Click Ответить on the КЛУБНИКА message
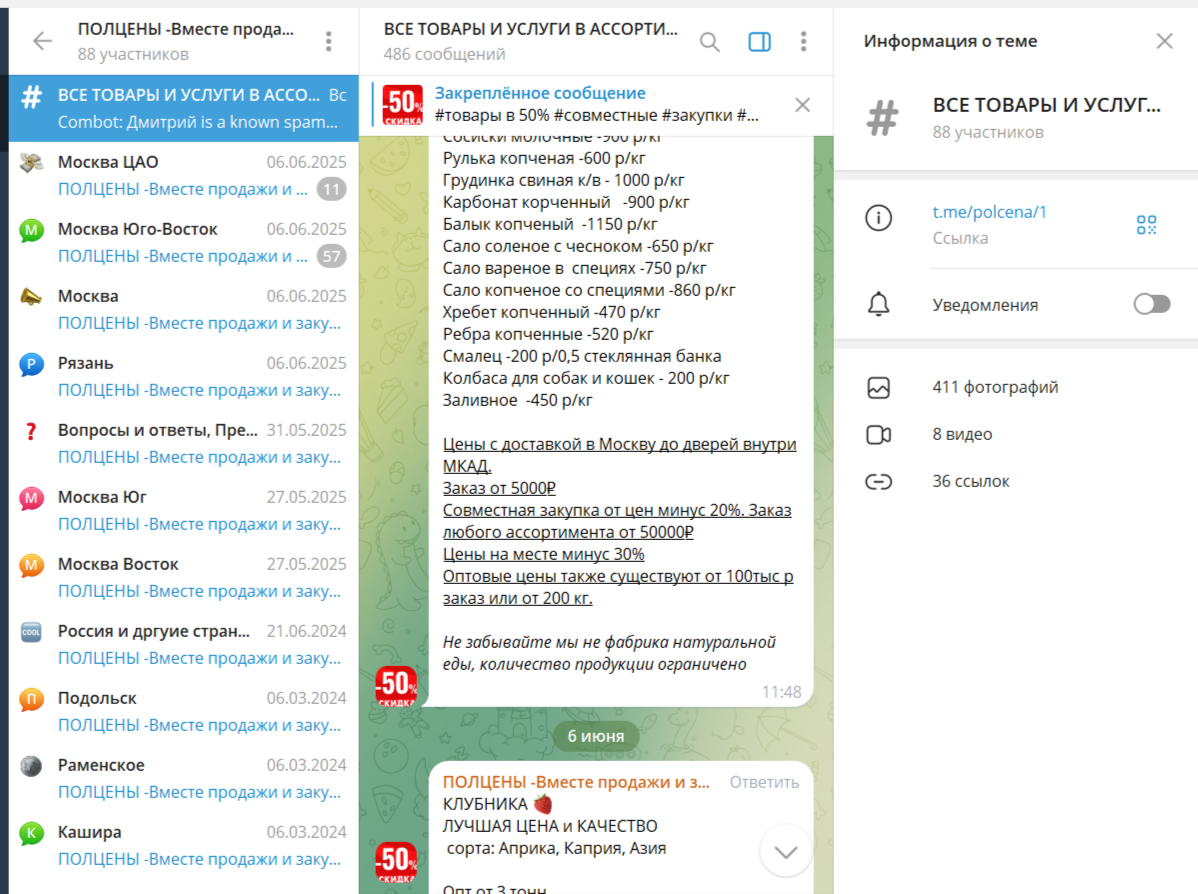This screenshot has height=894, width=1198. (x=764, y=782)
